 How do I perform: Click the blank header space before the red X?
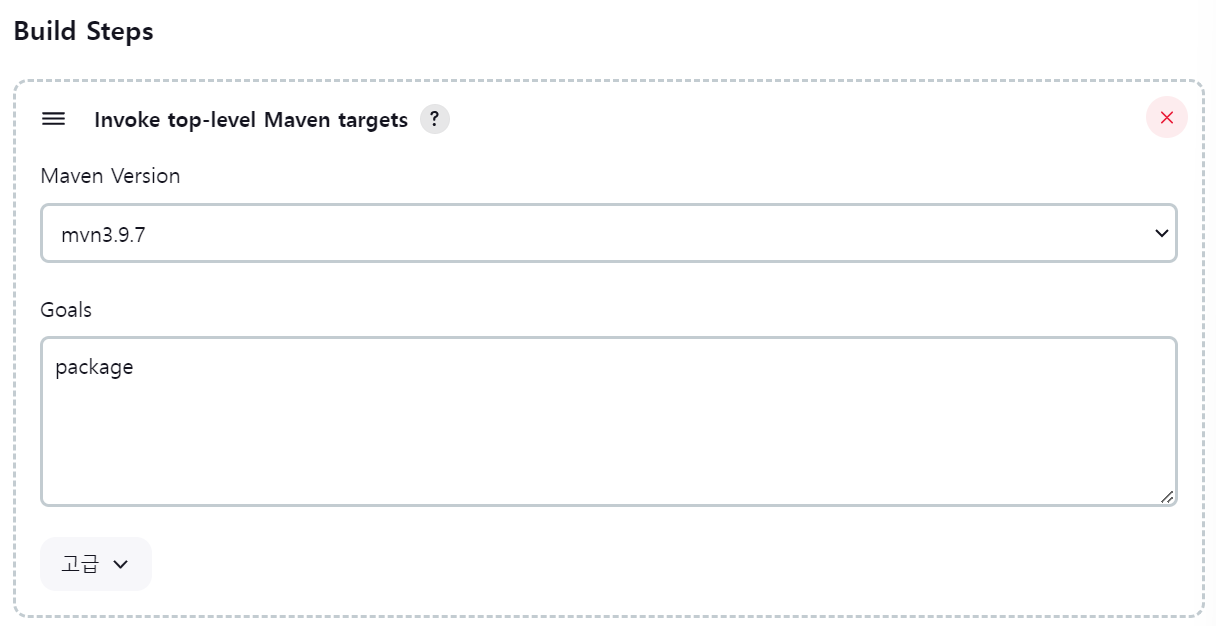(795, 119)
